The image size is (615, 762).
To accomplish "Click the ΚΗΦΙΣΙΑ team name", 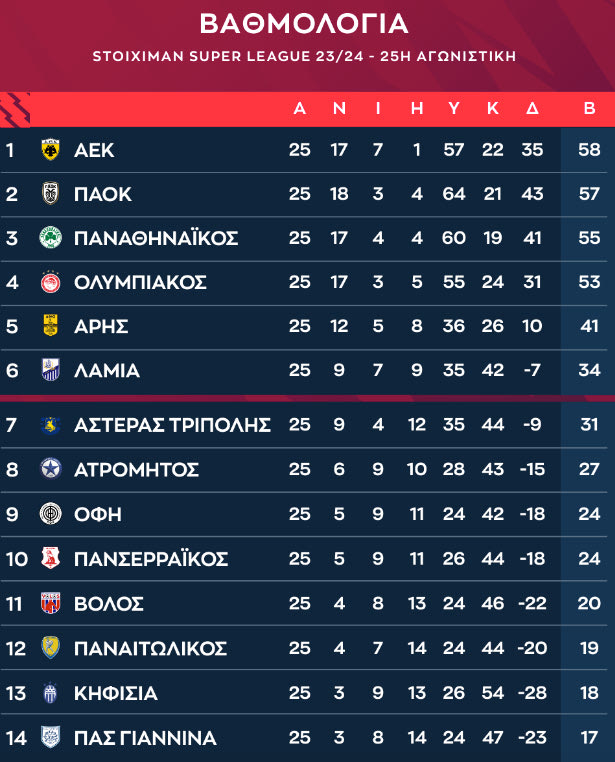I will [x=116, y=693].
